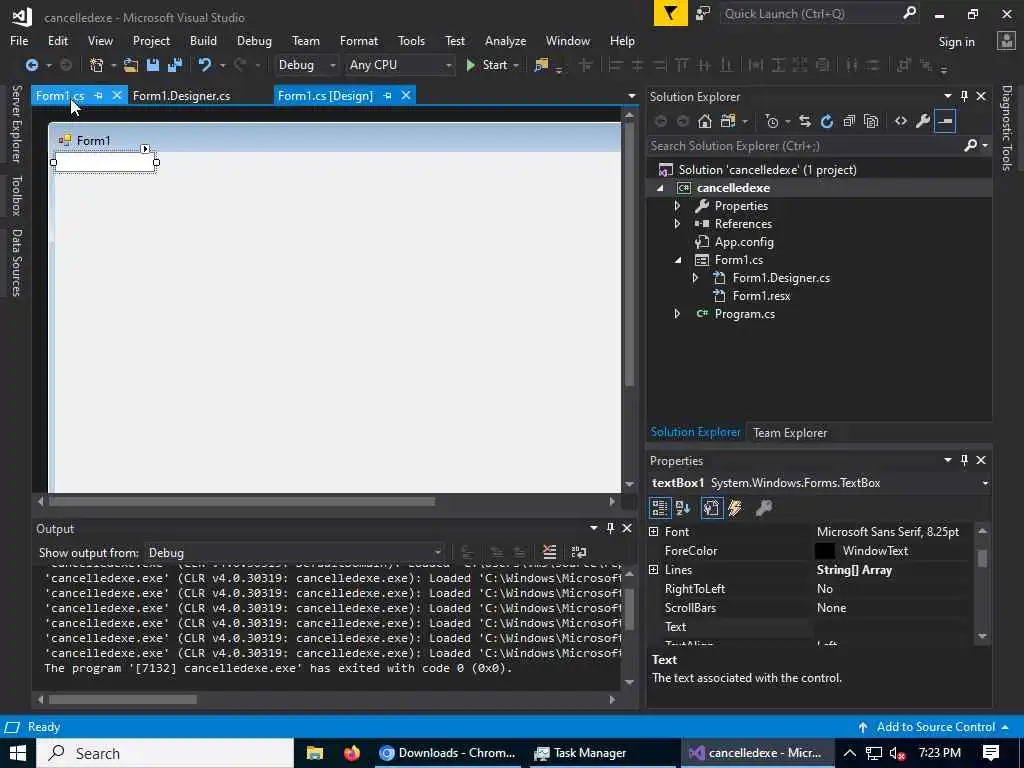The image size is (1024, 768).
Task: Open the Build menu
Action: (203, 40)
